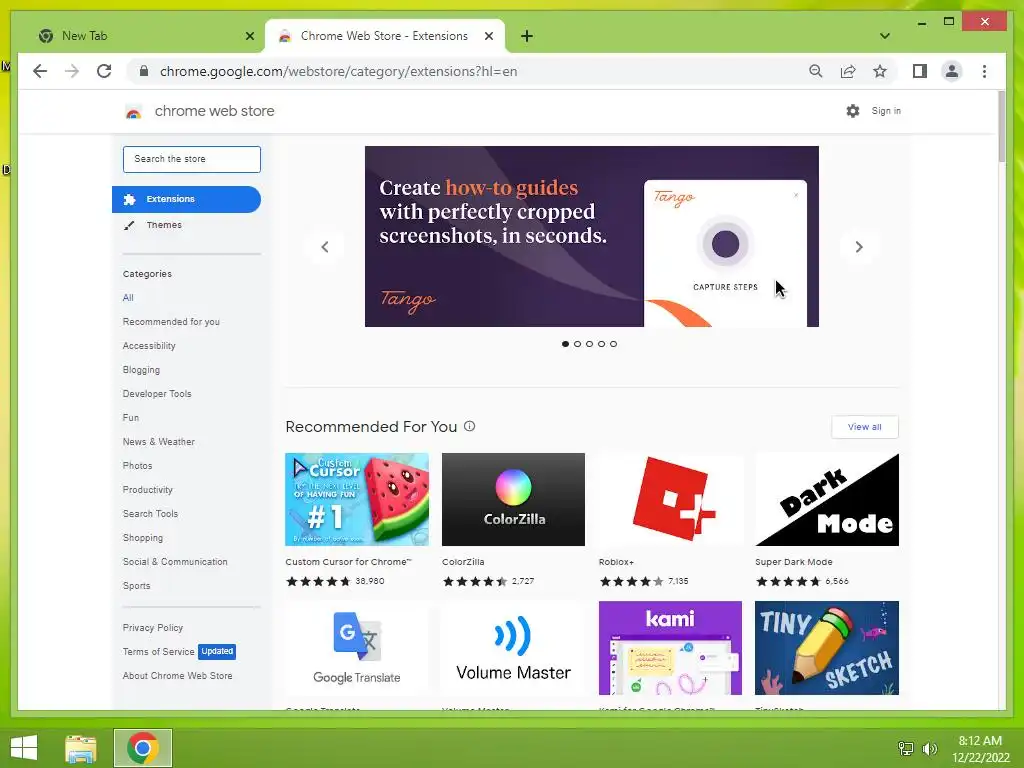1024x768 pixels.
Task: Select fifth carousel dot indicator
Action: (x=613, y=344)
